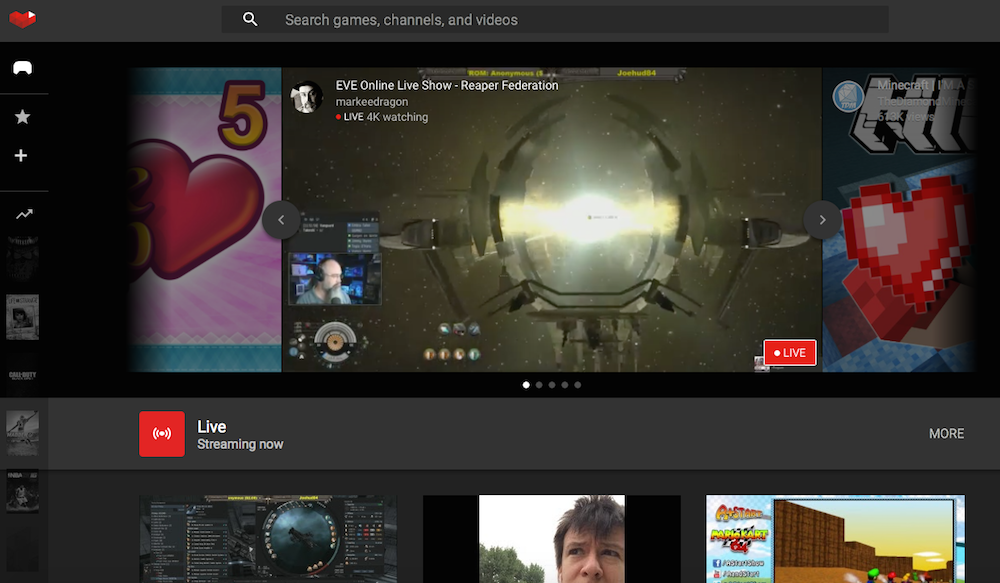The width and height of the screenshot is (1000, 583).
Task: Open the gamepad home icon in sidebar
Action: (22, 68)
